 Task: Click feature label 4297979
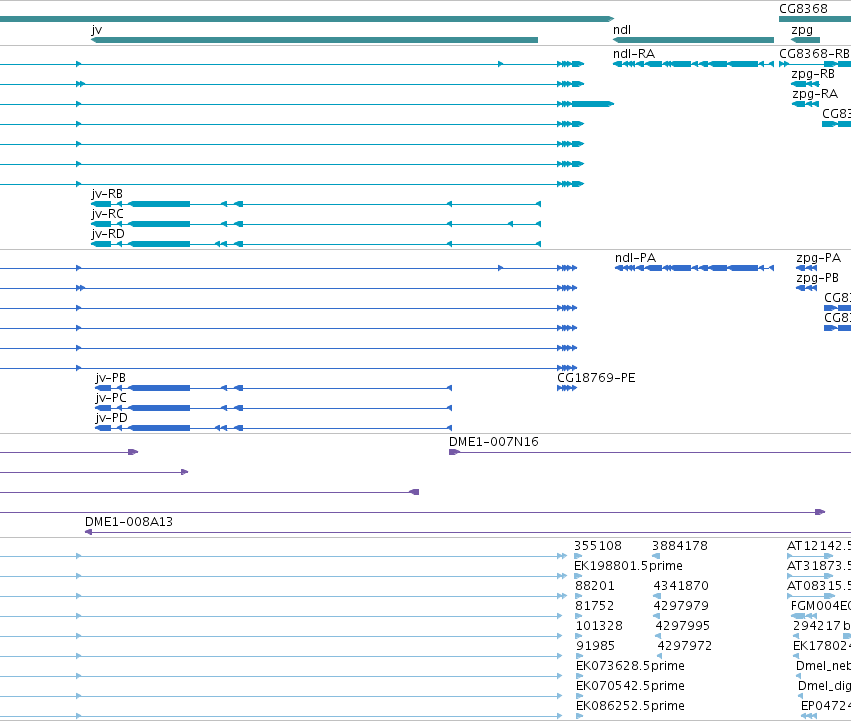[x=681, y=606]
